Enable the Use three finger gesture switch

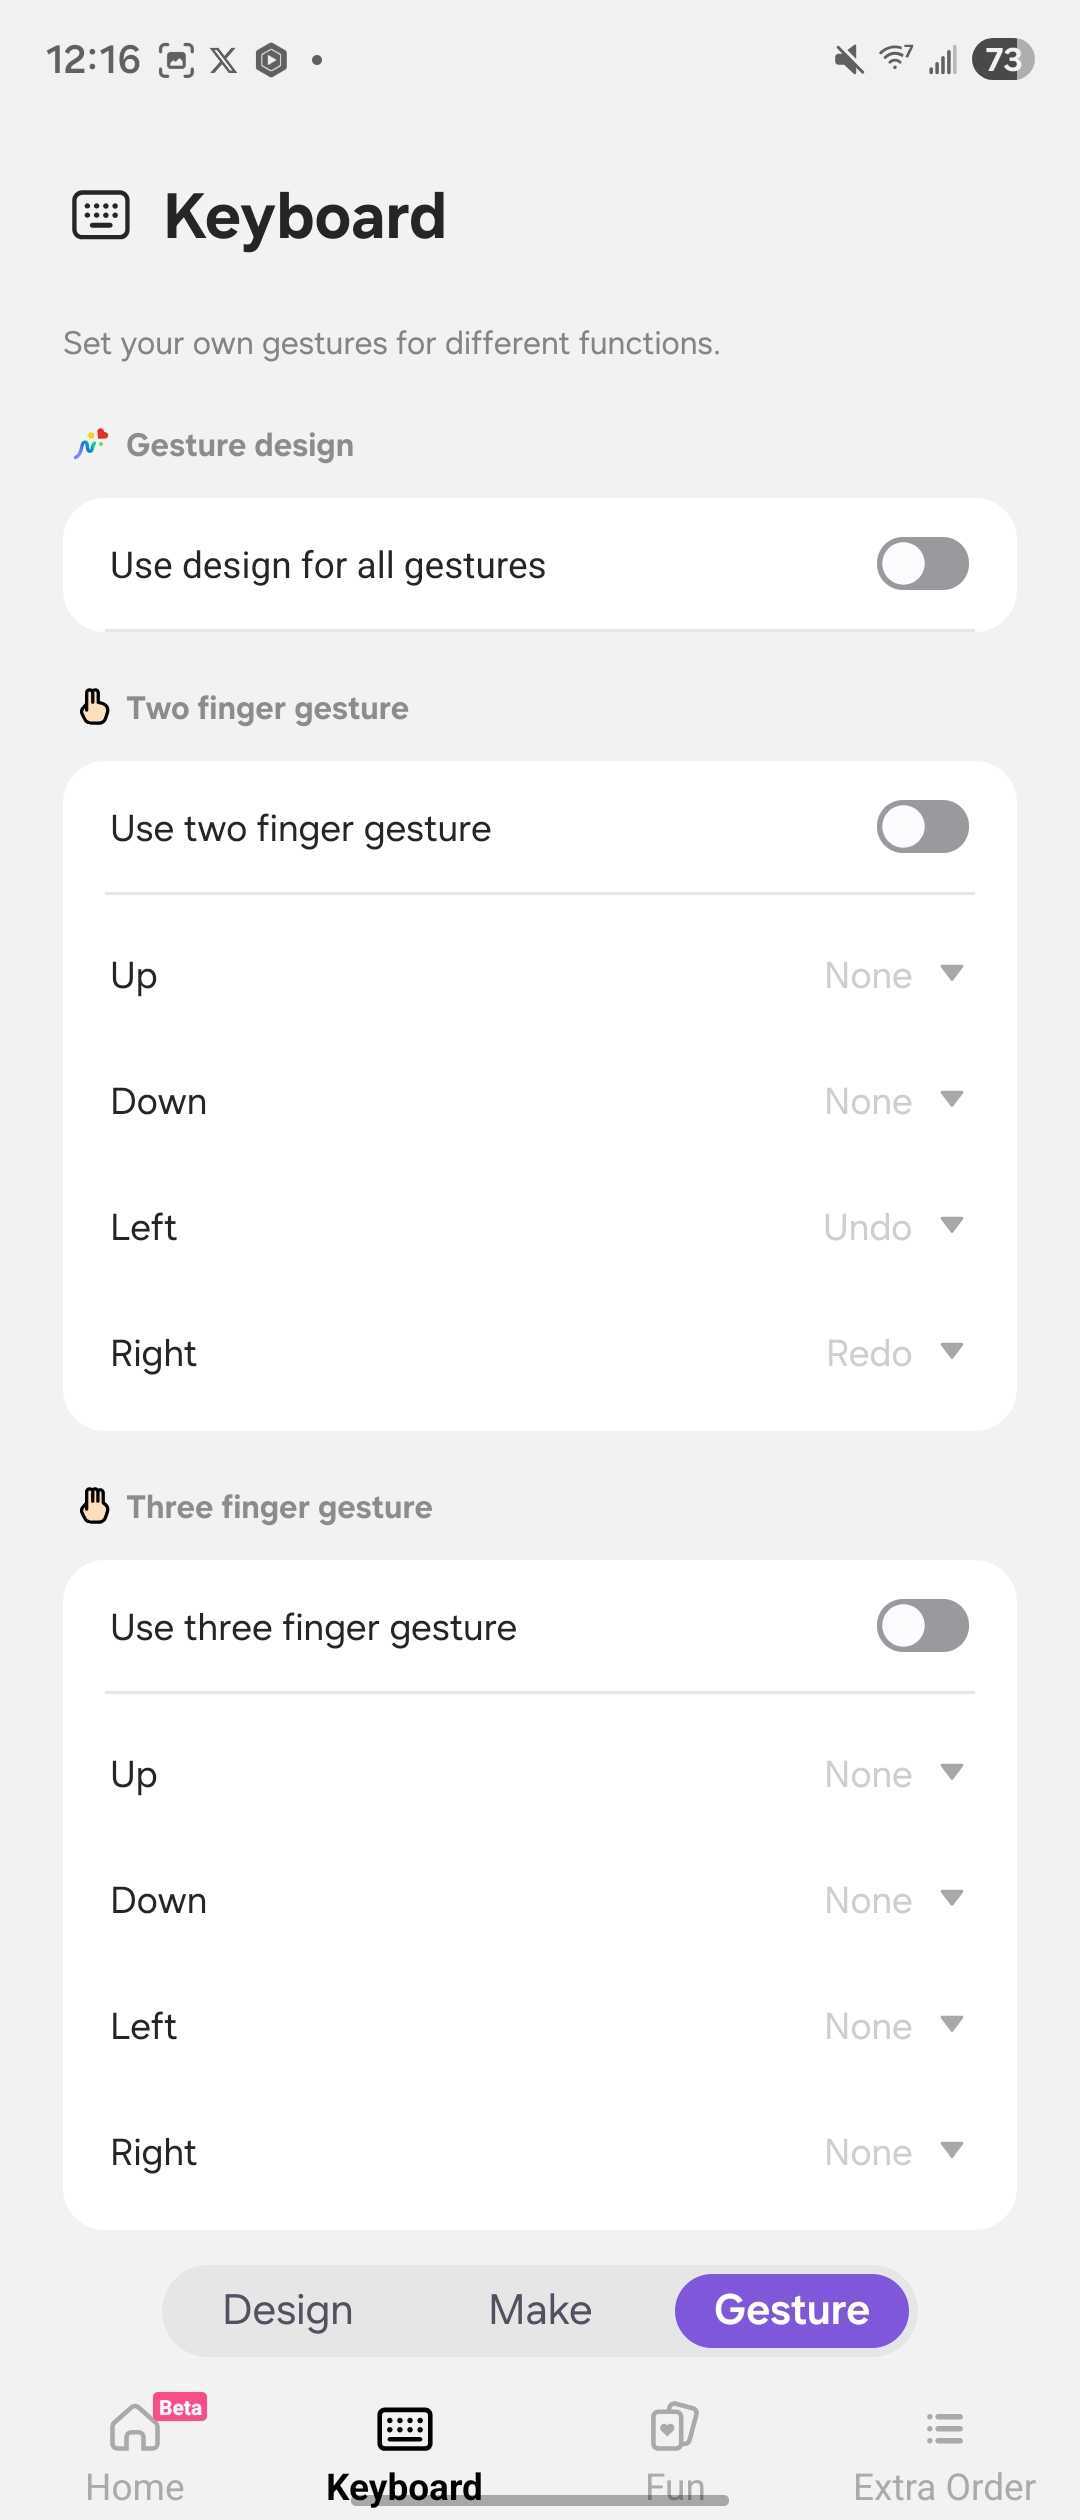922,1626
